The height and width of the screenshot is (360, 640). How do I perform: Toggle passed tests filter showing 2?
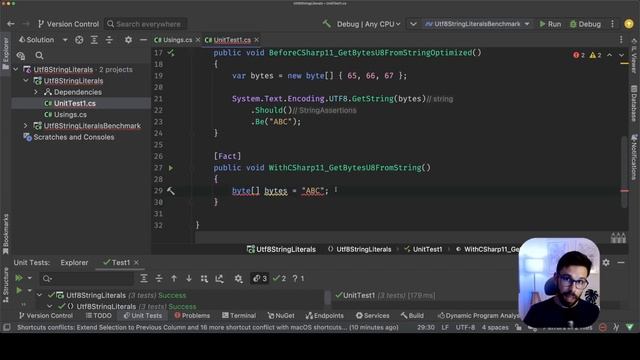tap(280, 278)
